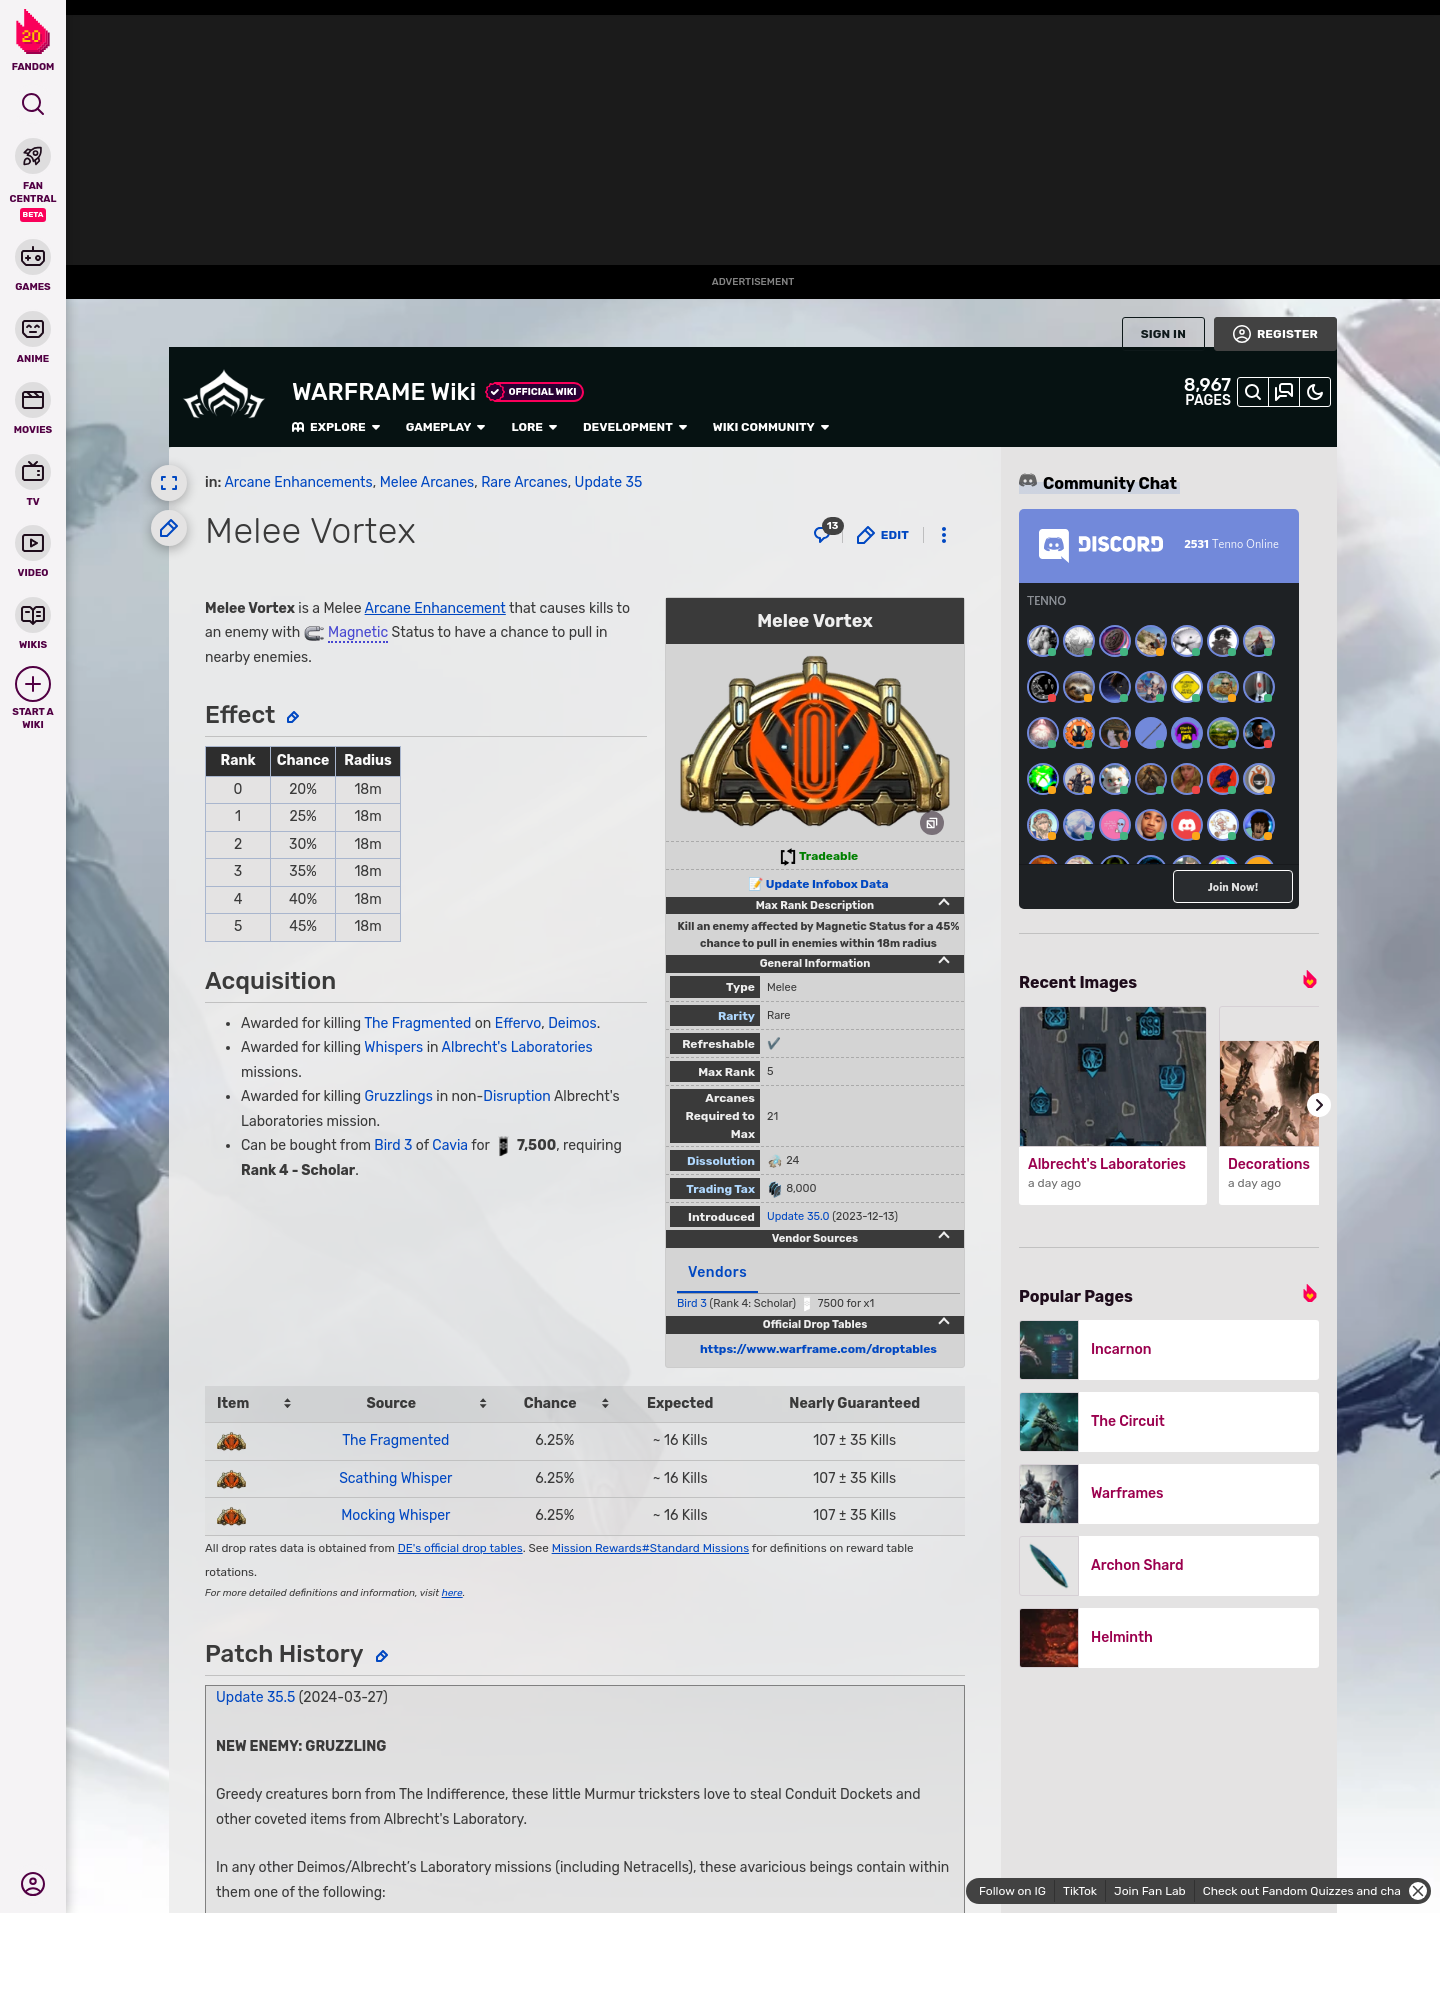
Task: Open user profile icon at sidebar bottom
Action: (x=33, y=1884)
